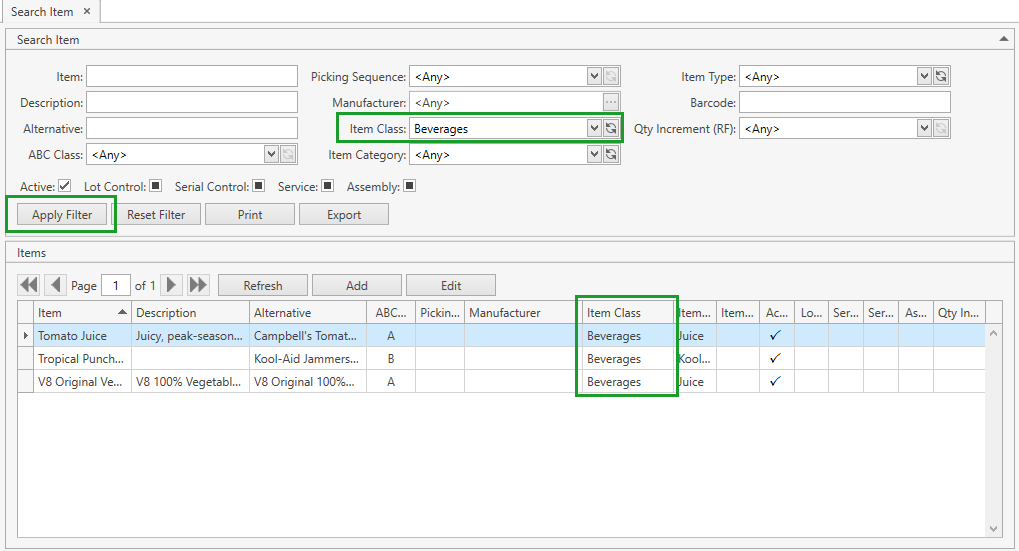The width and height of the screenshot is (1019, 551).
Task: Jump to last page of items
Action: click(x=198, y=285)
